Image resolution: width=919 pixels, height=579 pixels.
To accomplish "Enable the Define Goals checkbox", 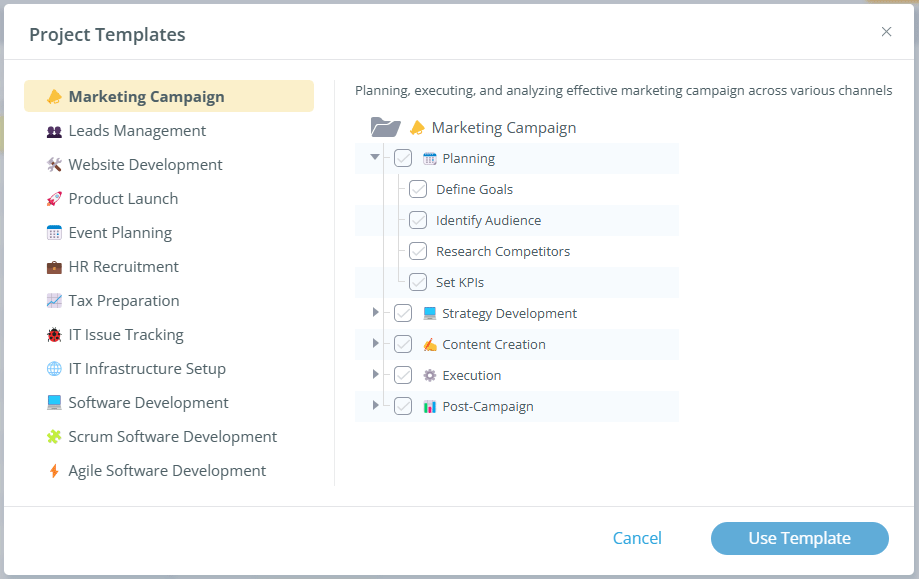I will click(x=417, y=188).
